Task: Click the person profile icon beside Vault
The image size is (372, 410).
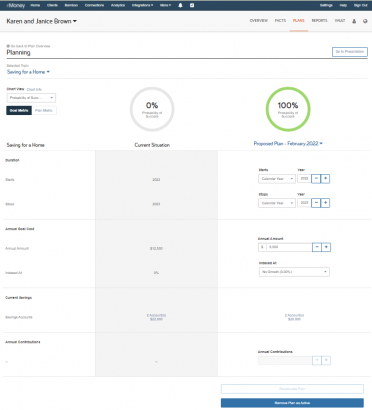Action: coord(354,21)
